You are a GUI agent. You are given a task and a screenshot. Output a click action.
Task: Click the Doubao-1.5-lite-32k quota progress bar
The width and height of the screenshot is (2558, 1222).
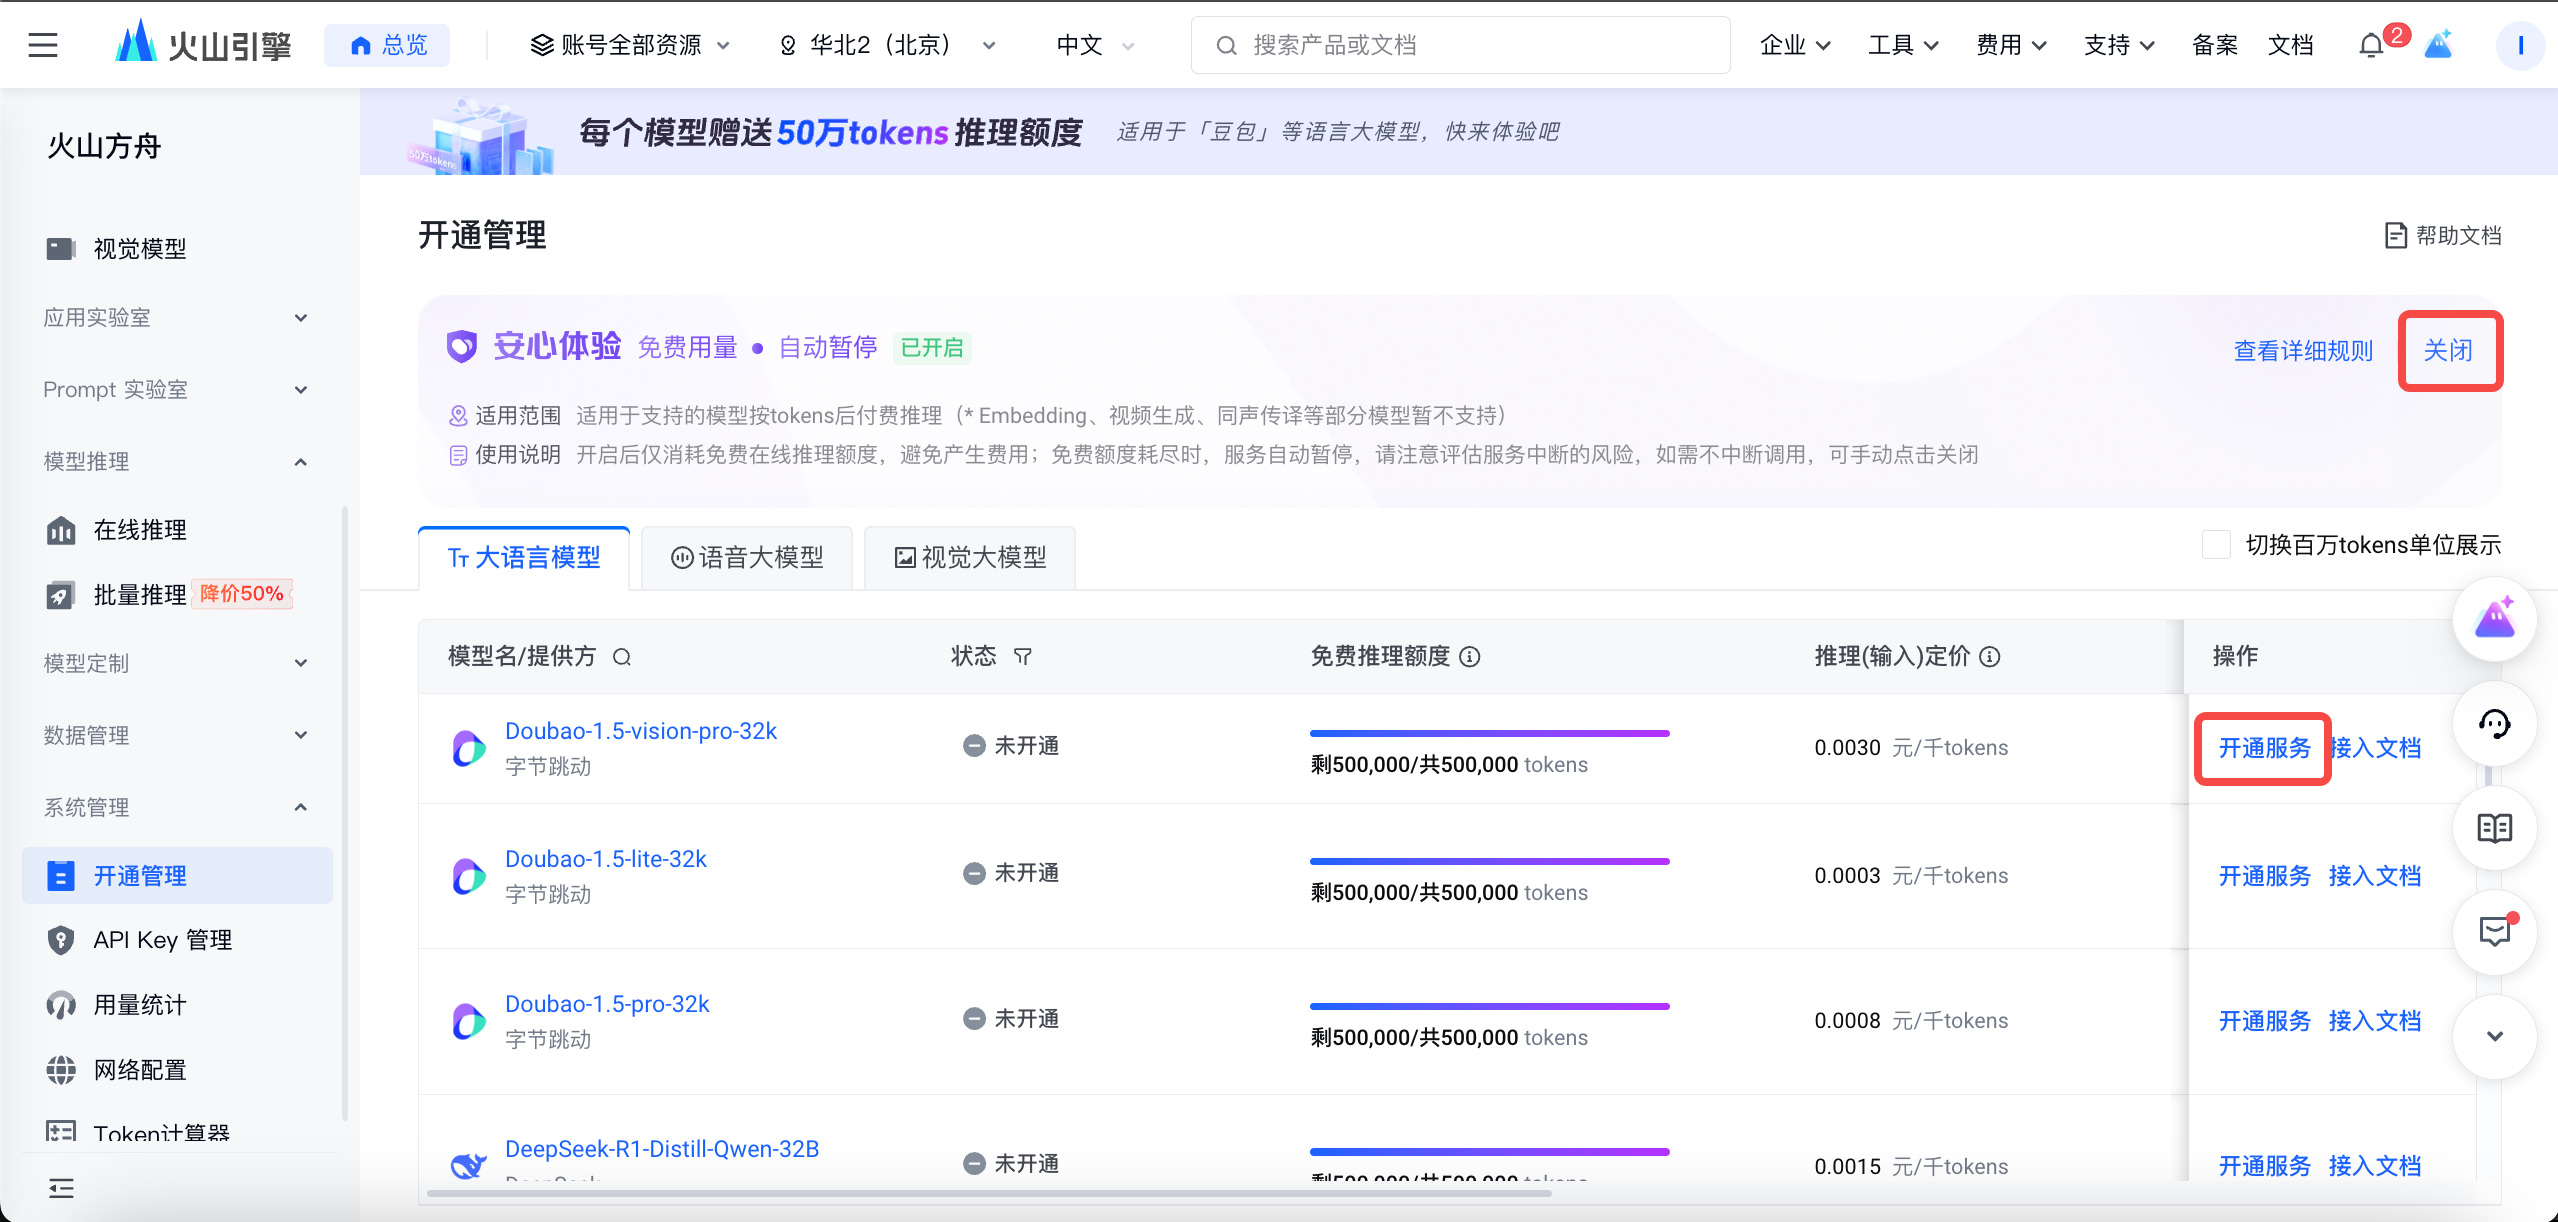(x=1489, y=861)
